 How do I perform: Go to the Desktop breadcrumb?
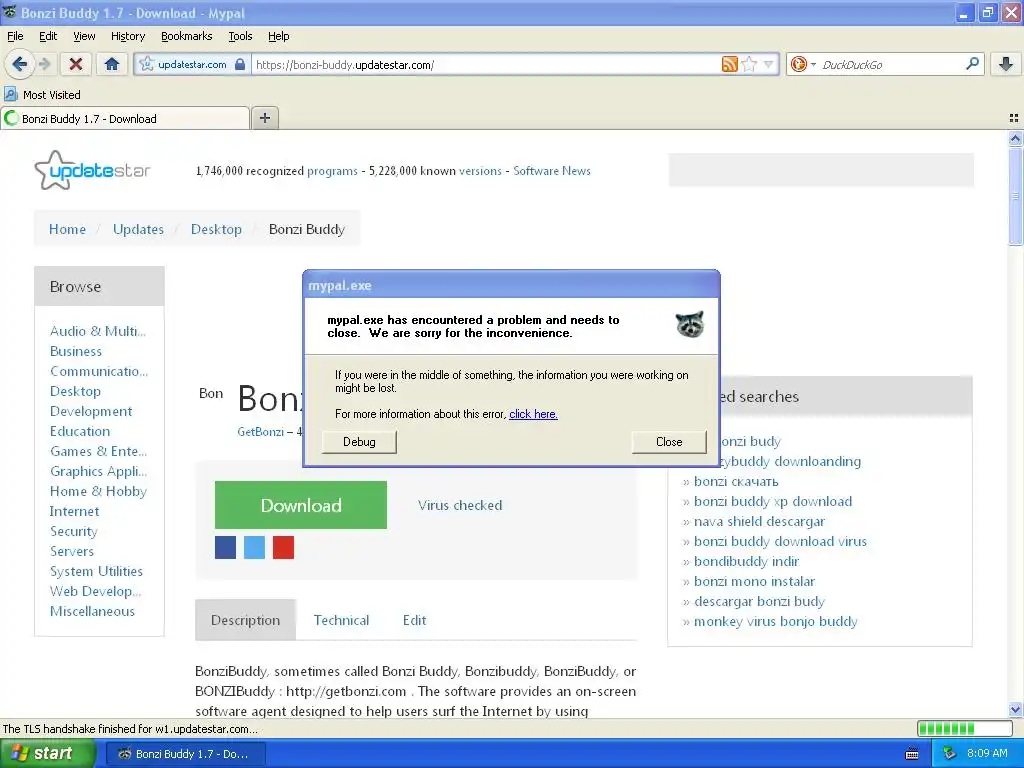point(216,229)
